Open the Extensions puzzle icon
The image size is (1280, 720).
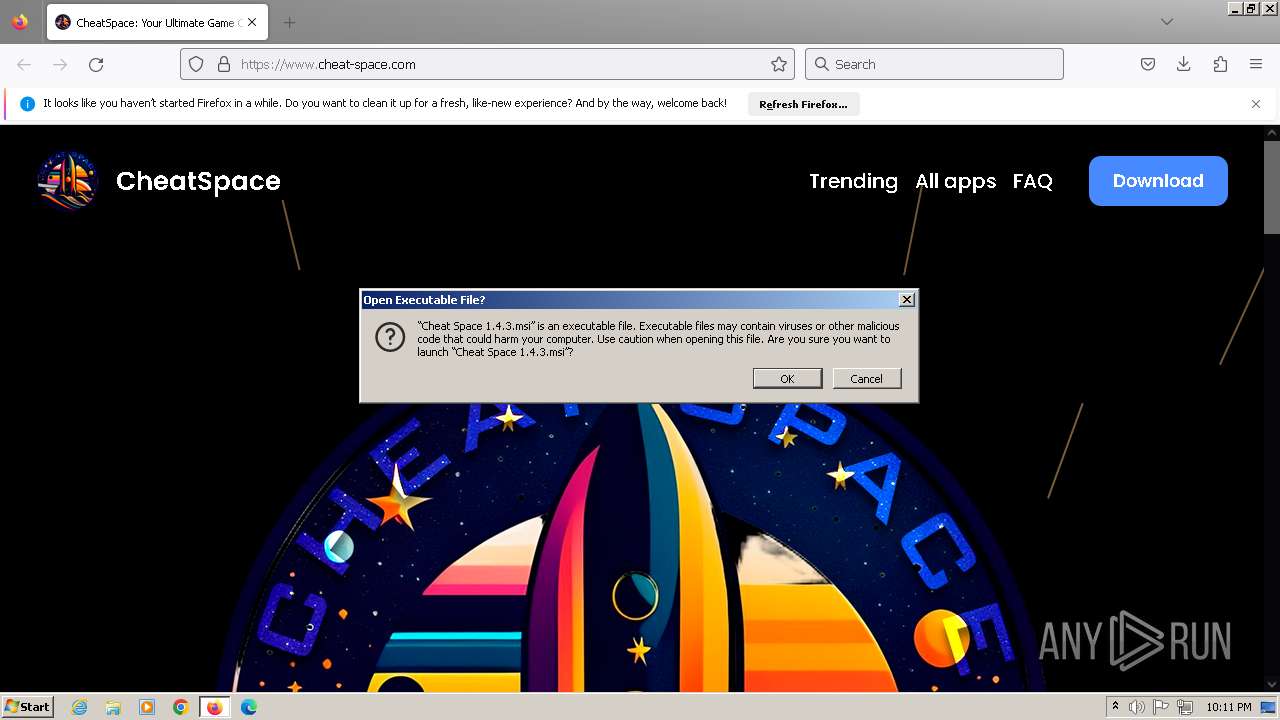1220,64
